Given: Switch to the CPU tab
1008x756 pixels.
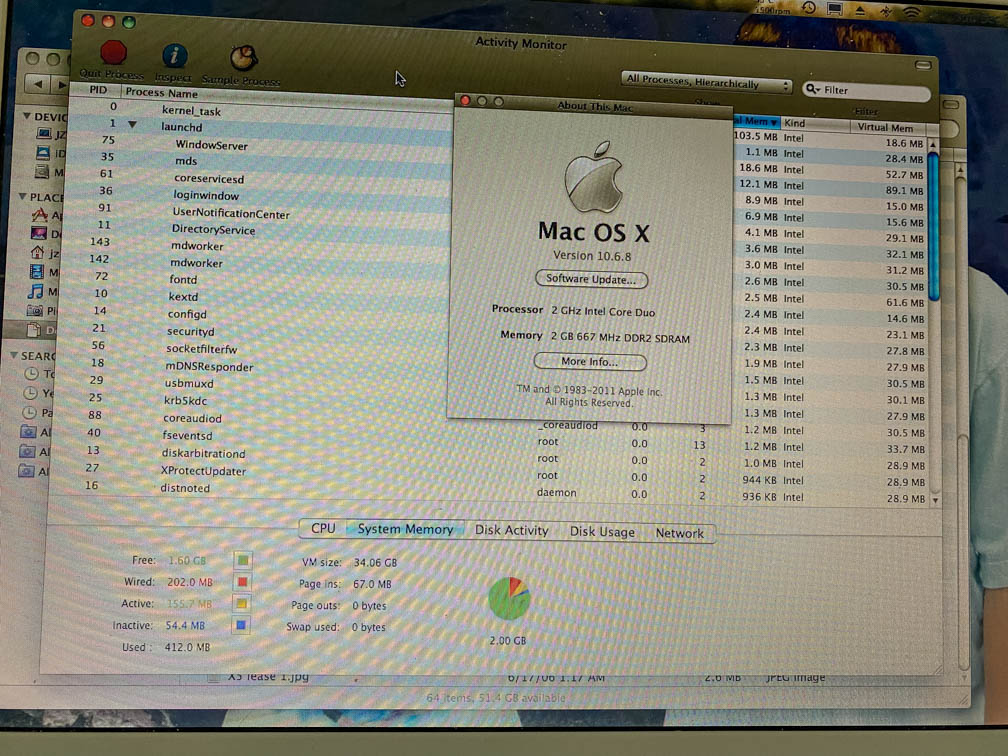Looking at the screenshot, I should [x=323, y=528].
